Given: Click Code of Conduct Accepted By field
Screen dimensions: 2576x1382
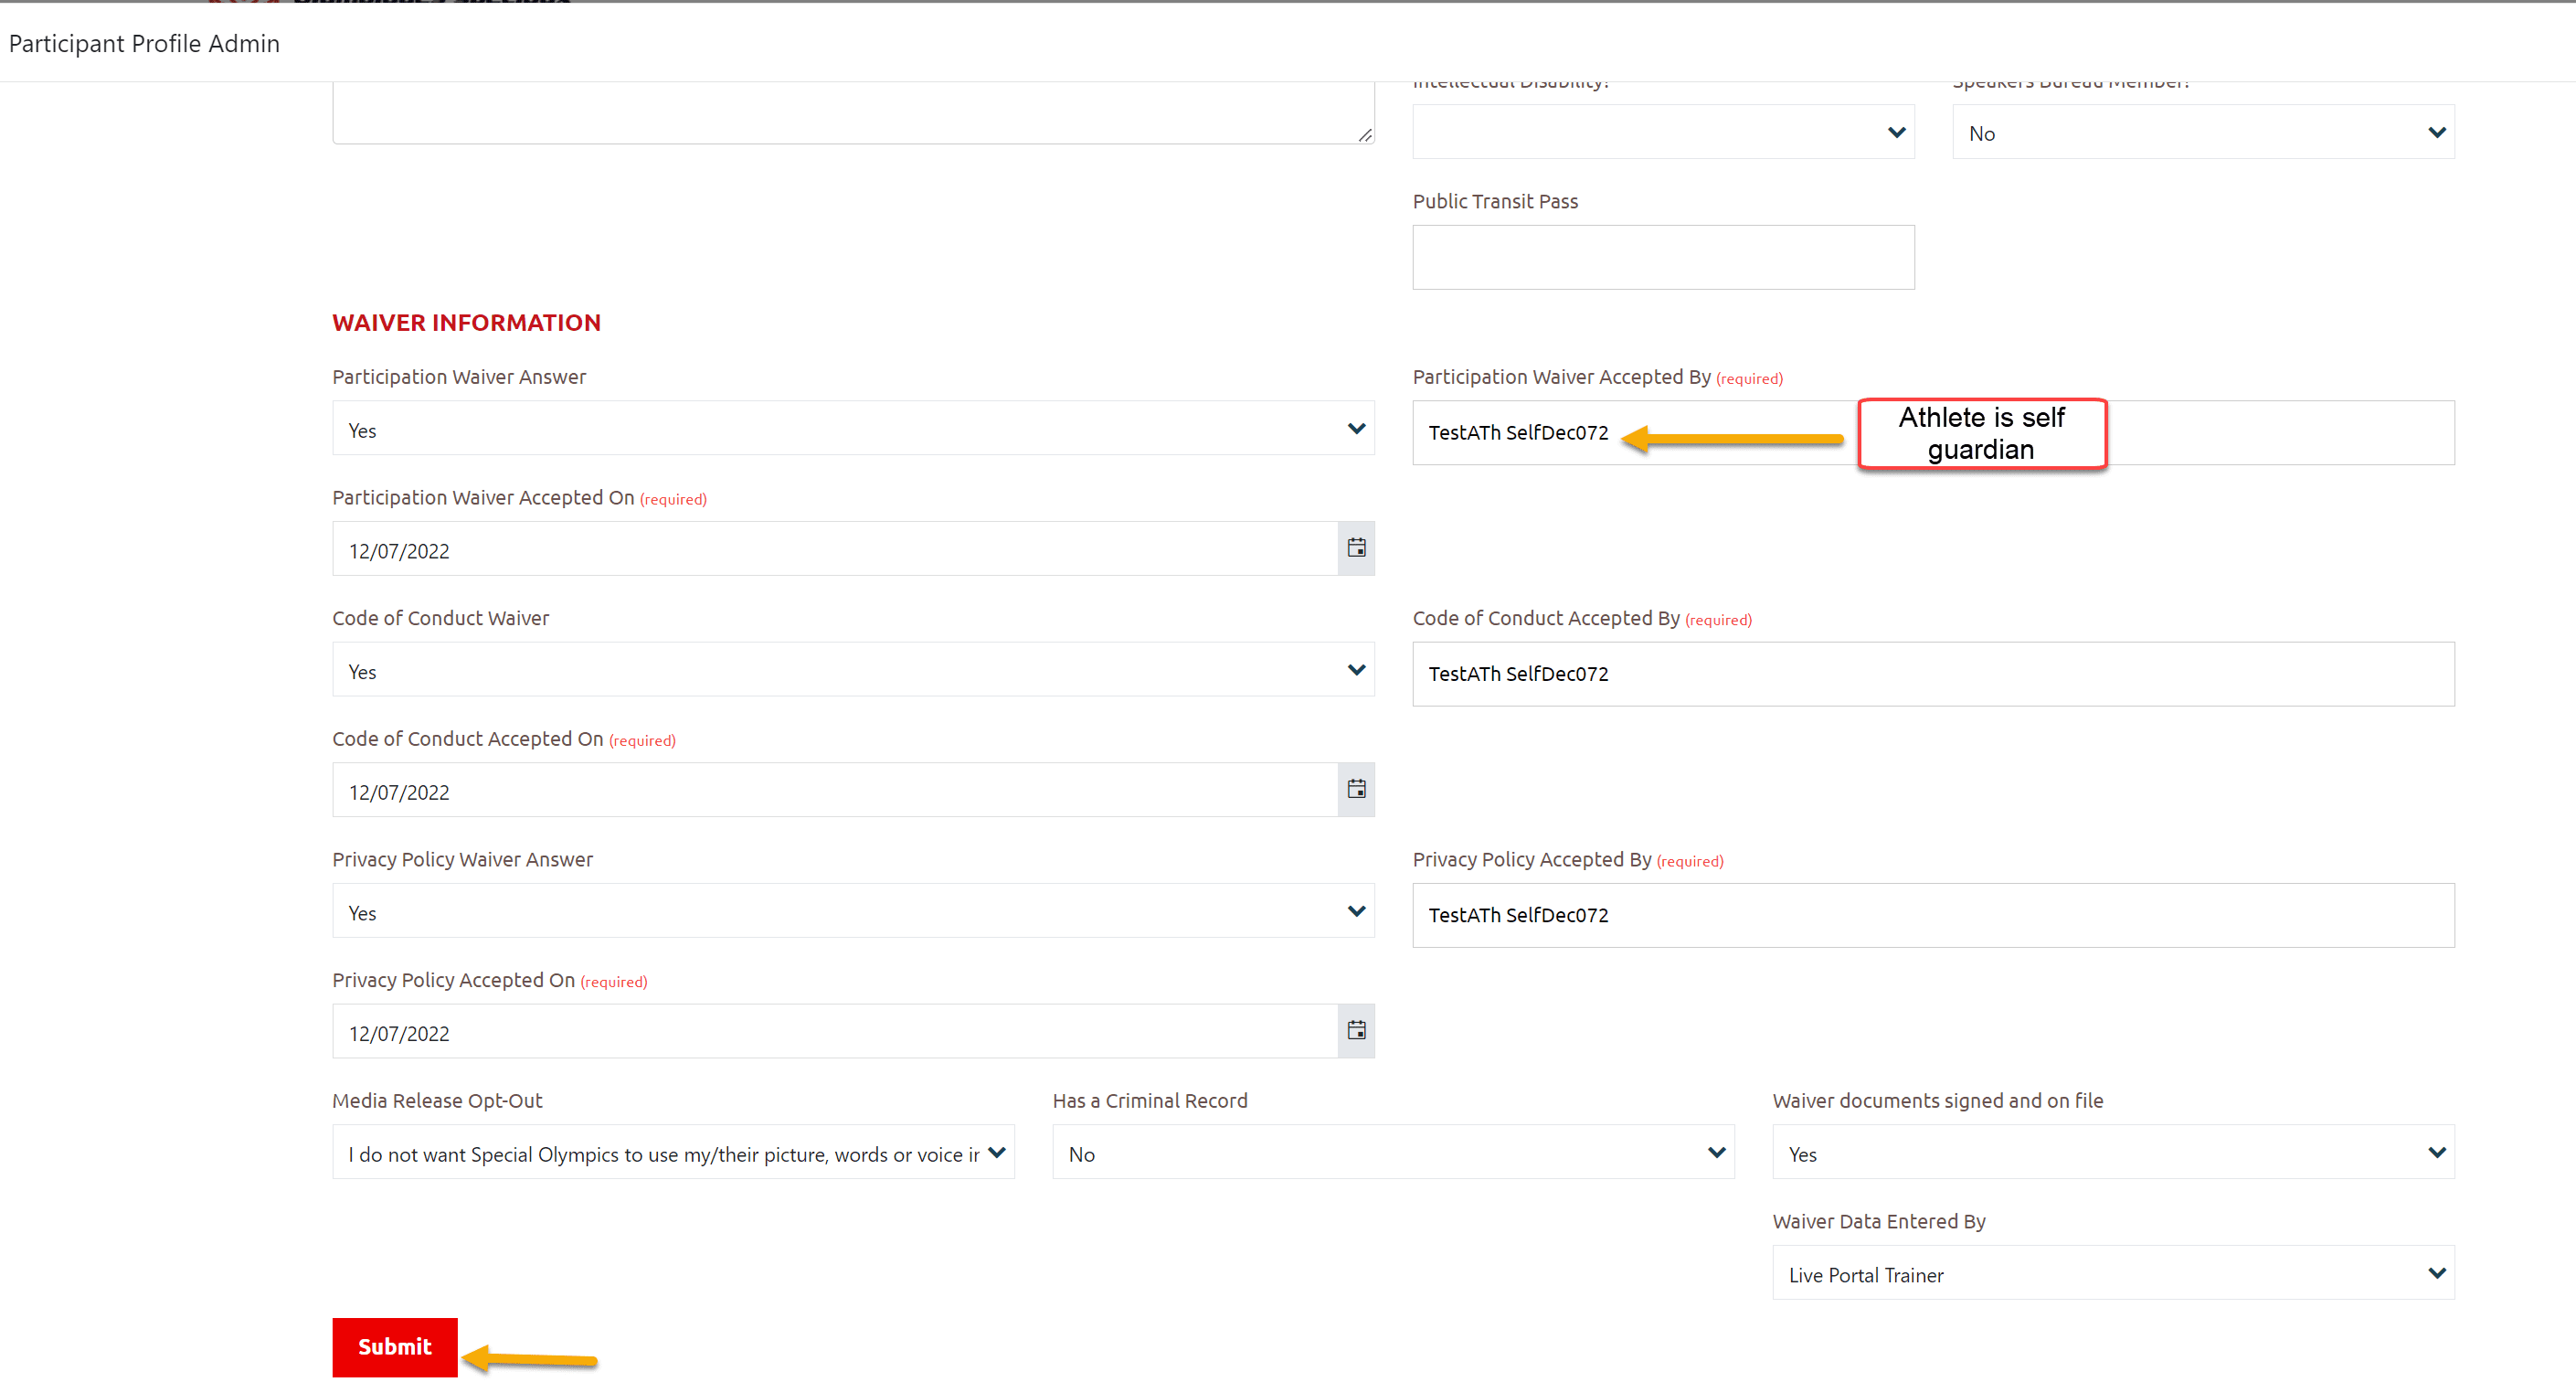Looking at the screenshot, I should (1933, 674).
